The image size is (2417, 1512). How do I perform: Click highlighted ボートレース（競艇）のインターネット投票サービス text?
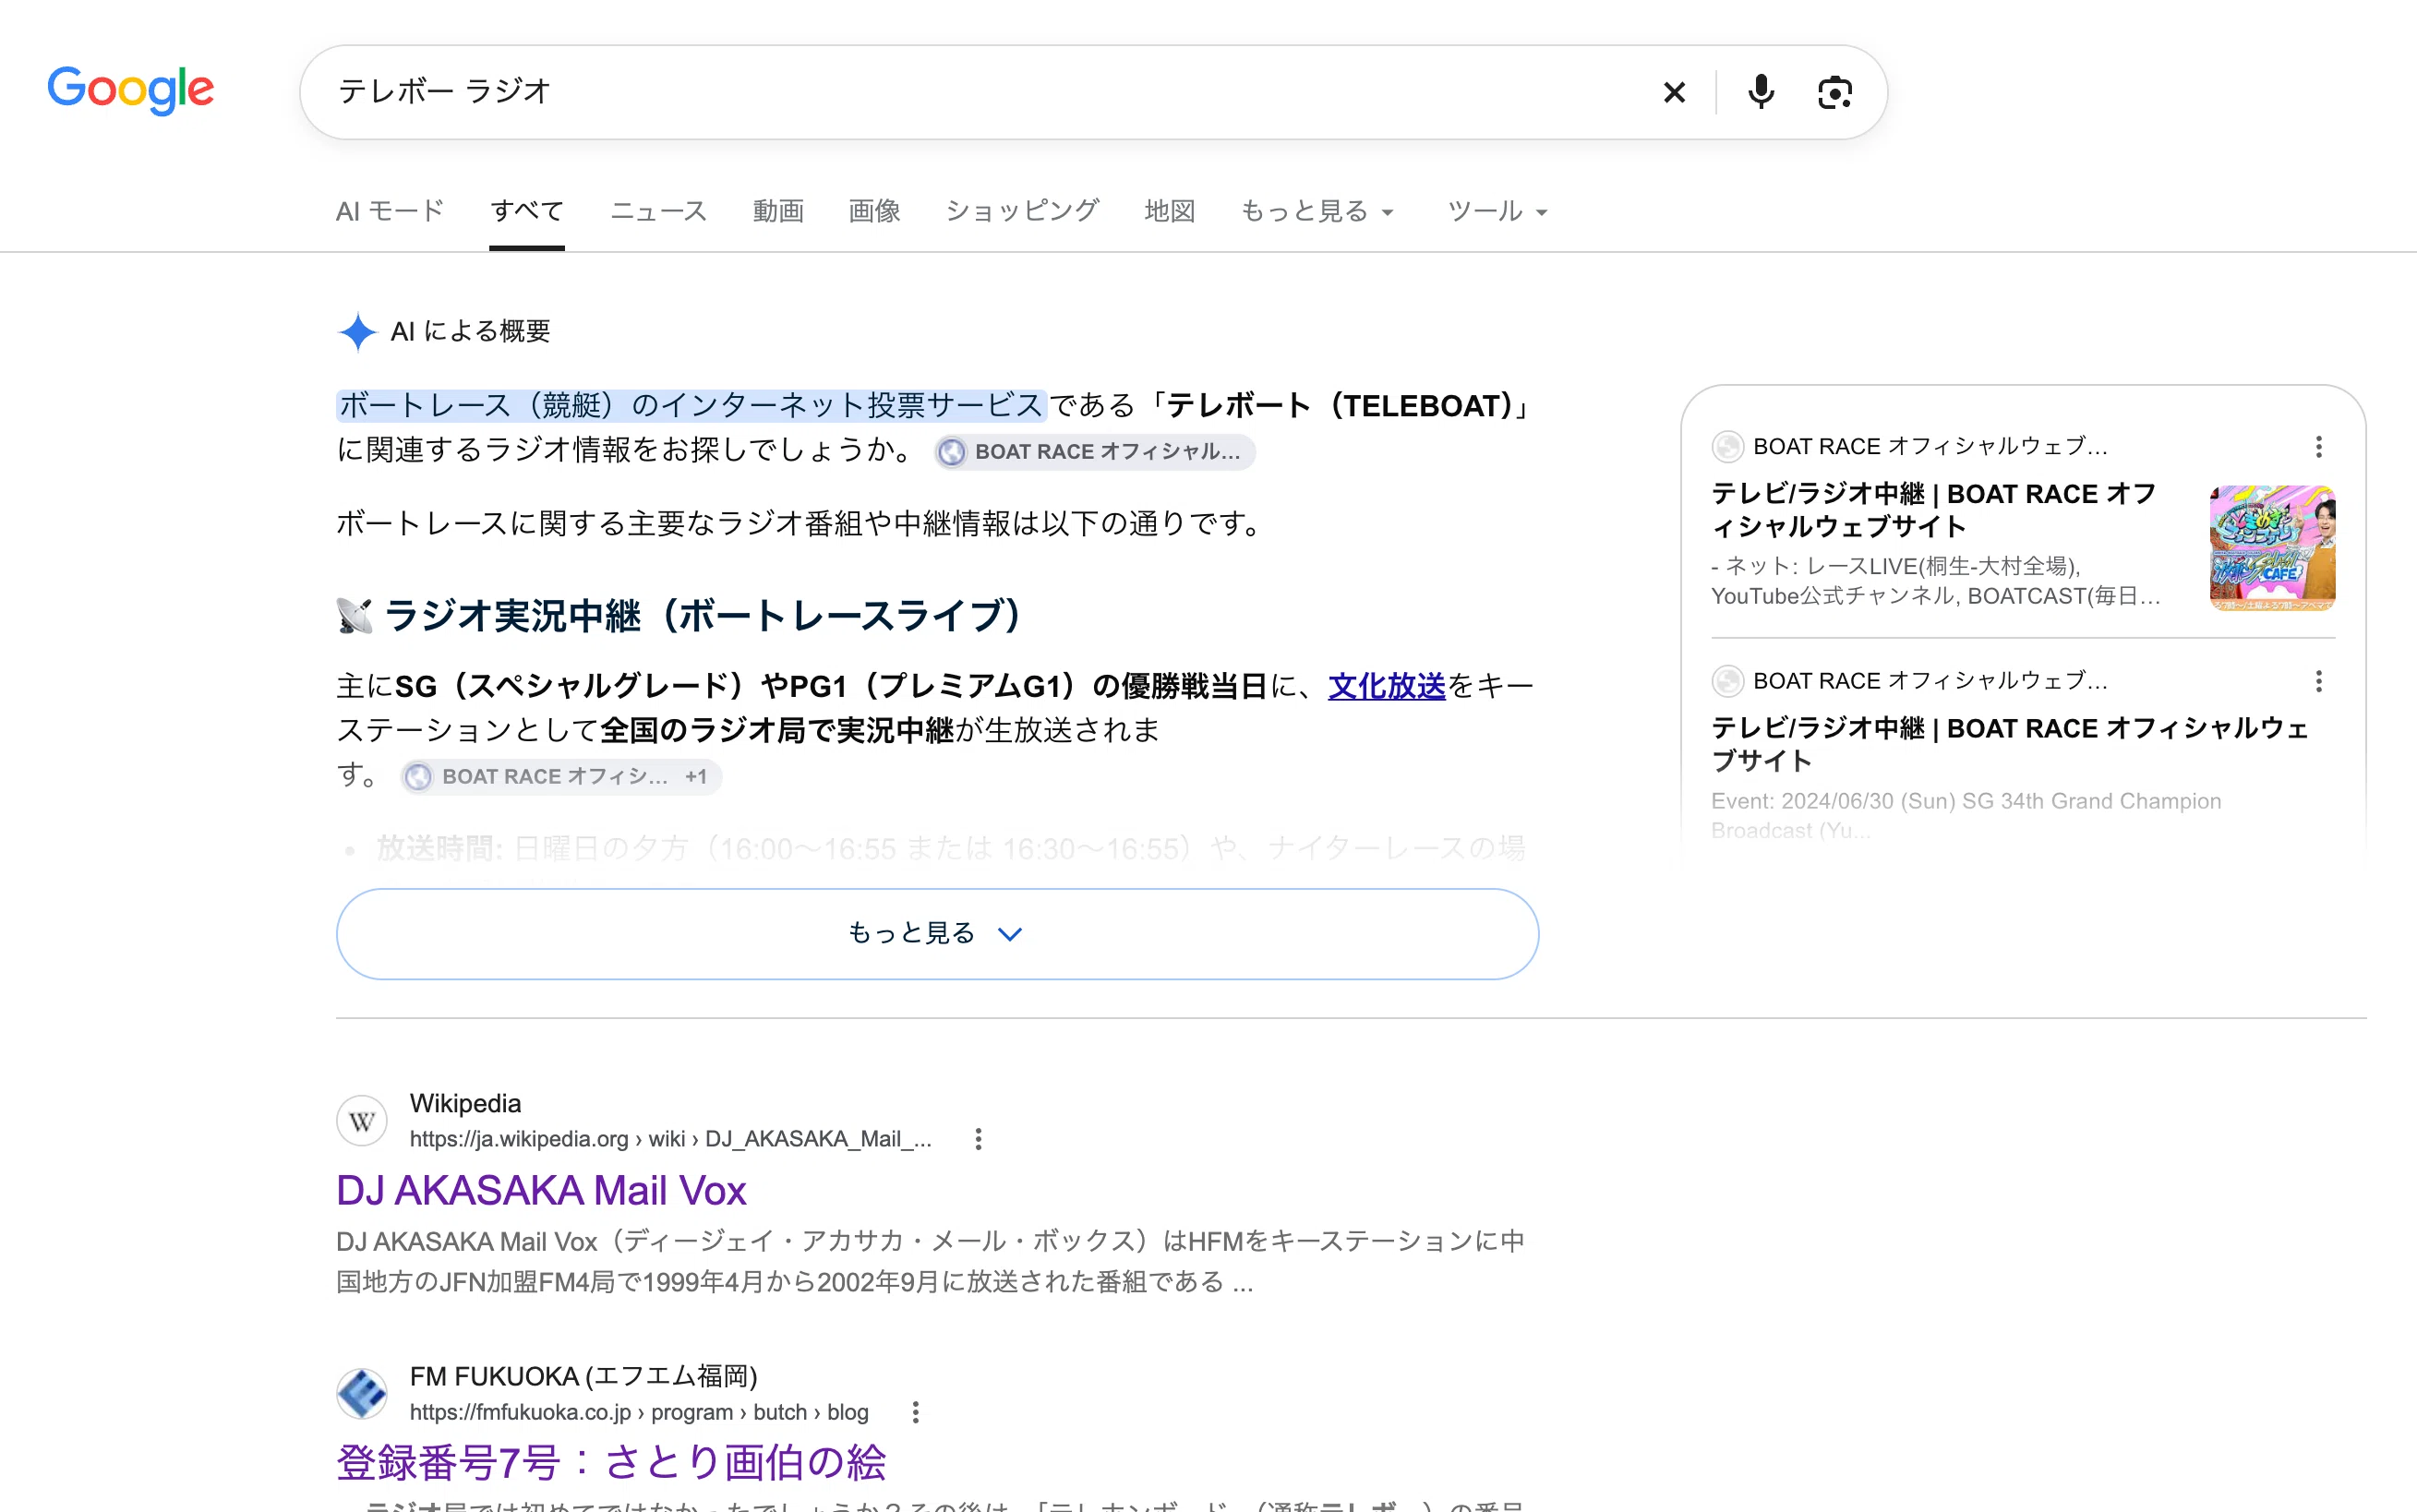coord(691,405)
